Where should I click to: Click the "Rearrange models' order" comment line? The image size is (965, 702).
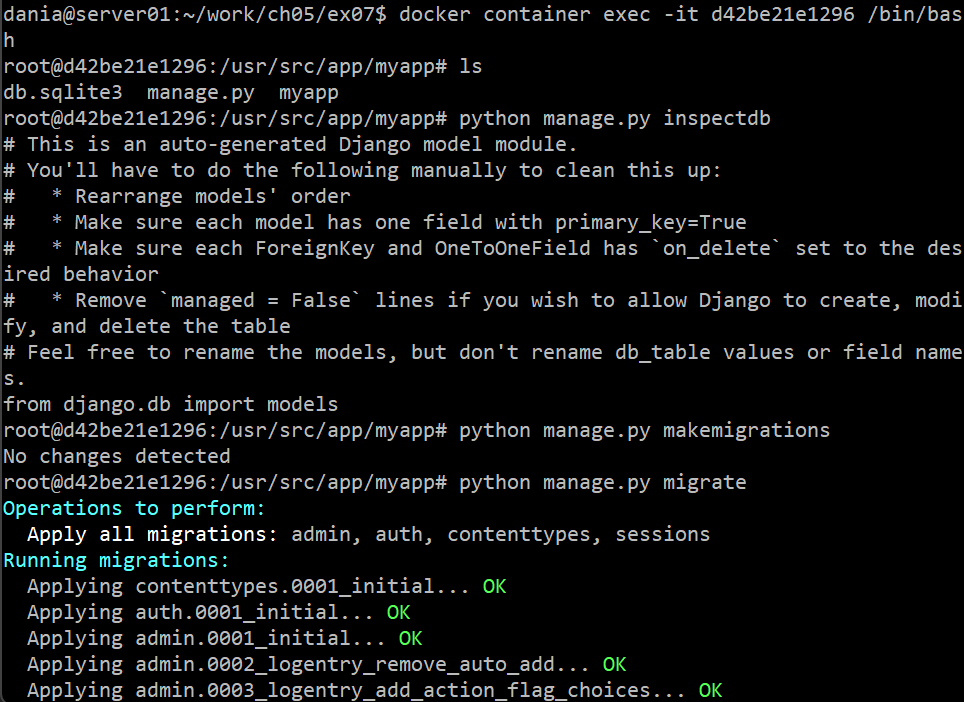[212, 197]
